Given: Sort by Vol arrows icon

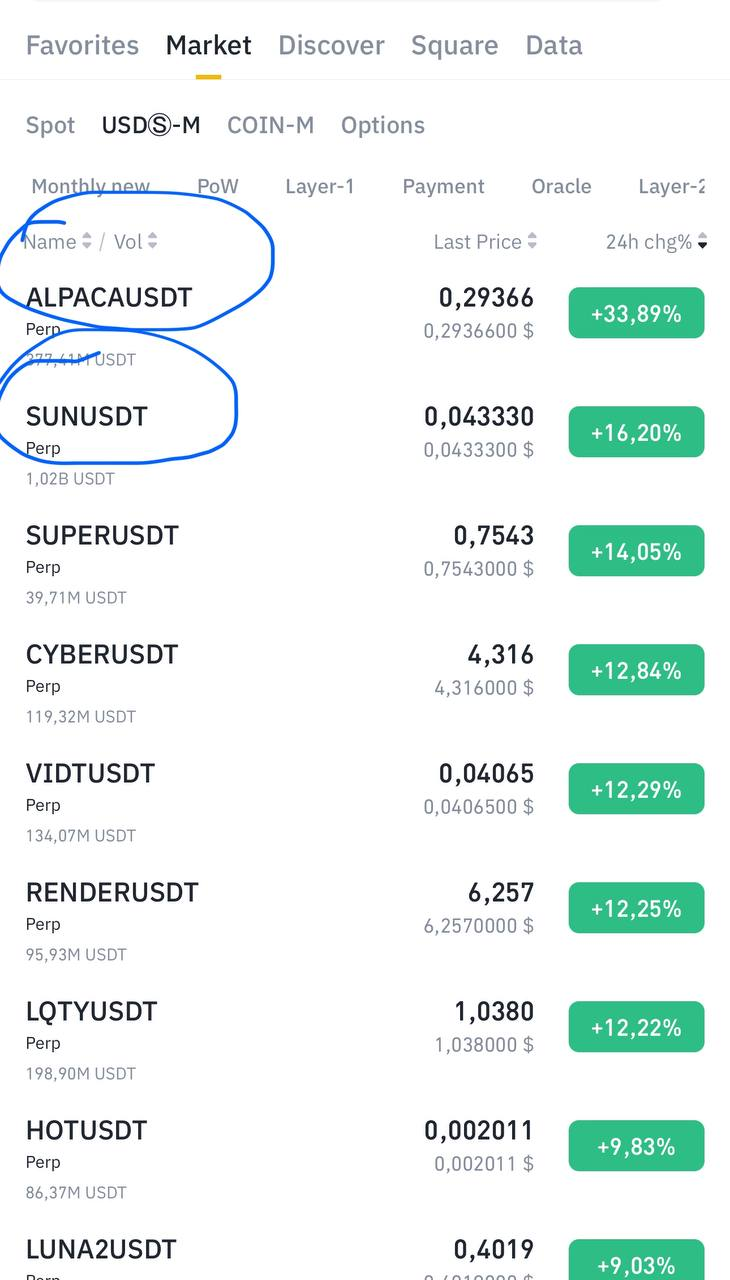Looking at the screenshot, I should tap(152, 242).
